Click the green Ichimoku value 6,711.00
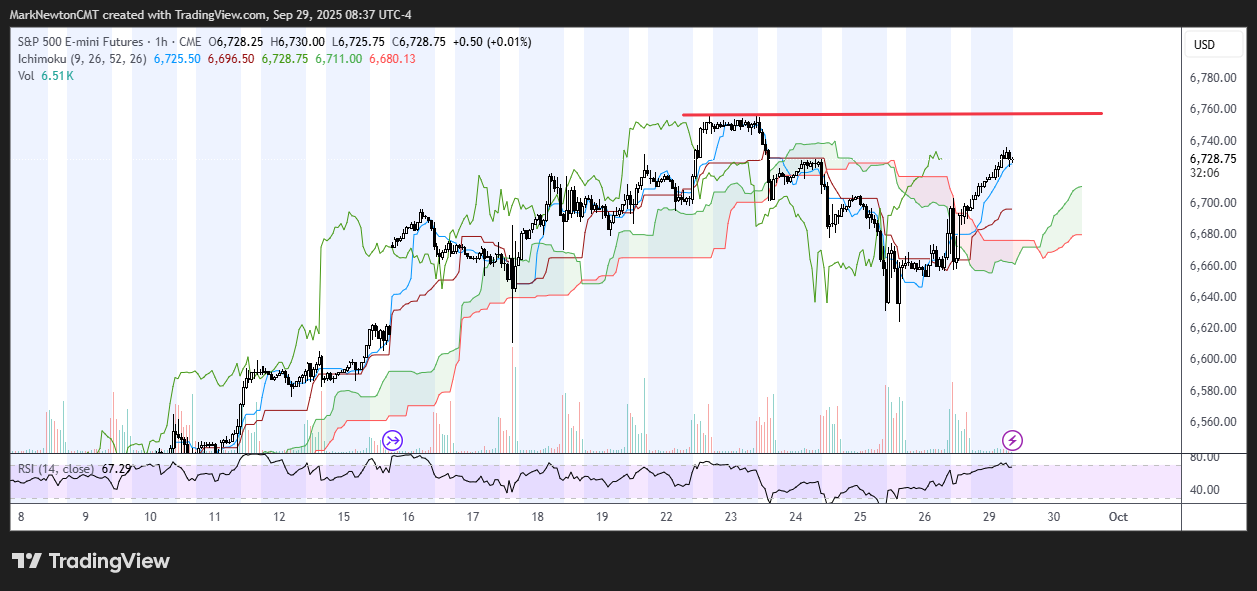This screenshot has height=591, width=1257. tap(339, 59)
